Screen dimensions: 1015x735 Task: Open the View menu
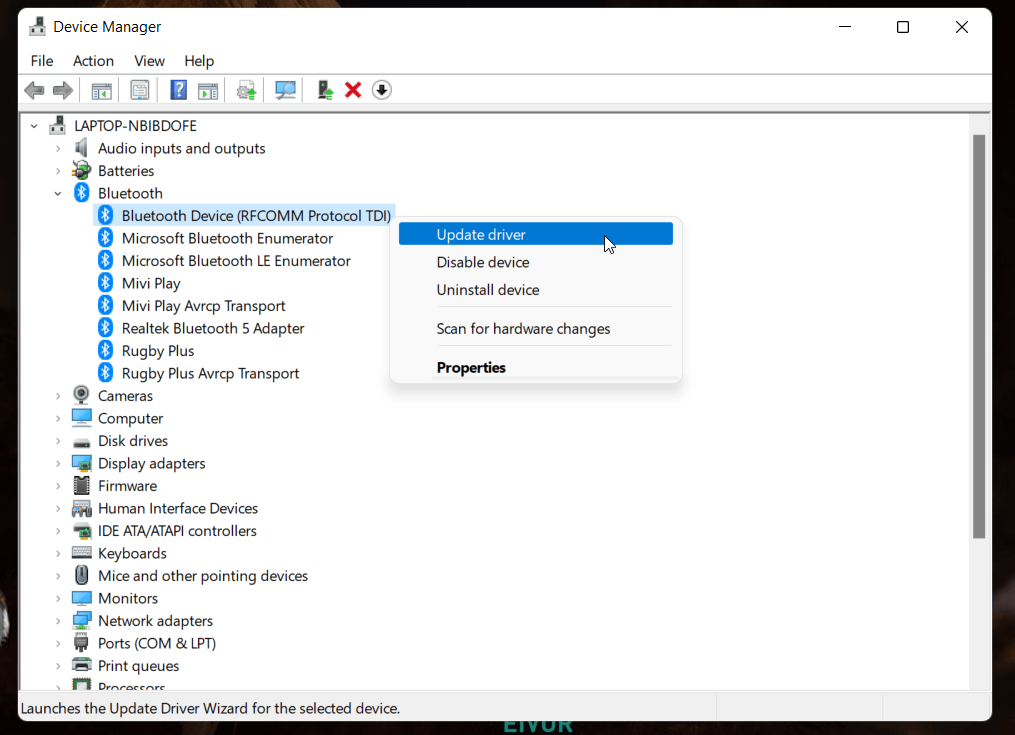coord(150,61)
